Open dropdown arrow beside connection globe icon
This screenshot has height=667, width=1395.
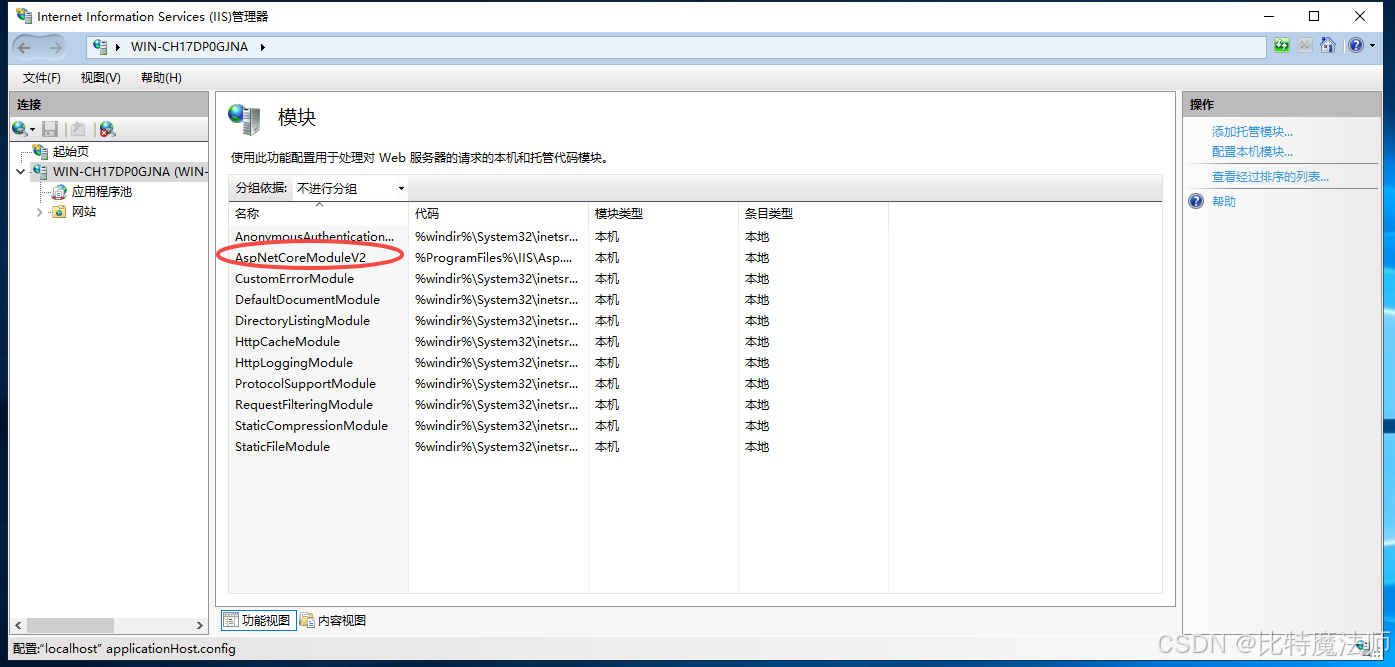[x=33, y=129]
